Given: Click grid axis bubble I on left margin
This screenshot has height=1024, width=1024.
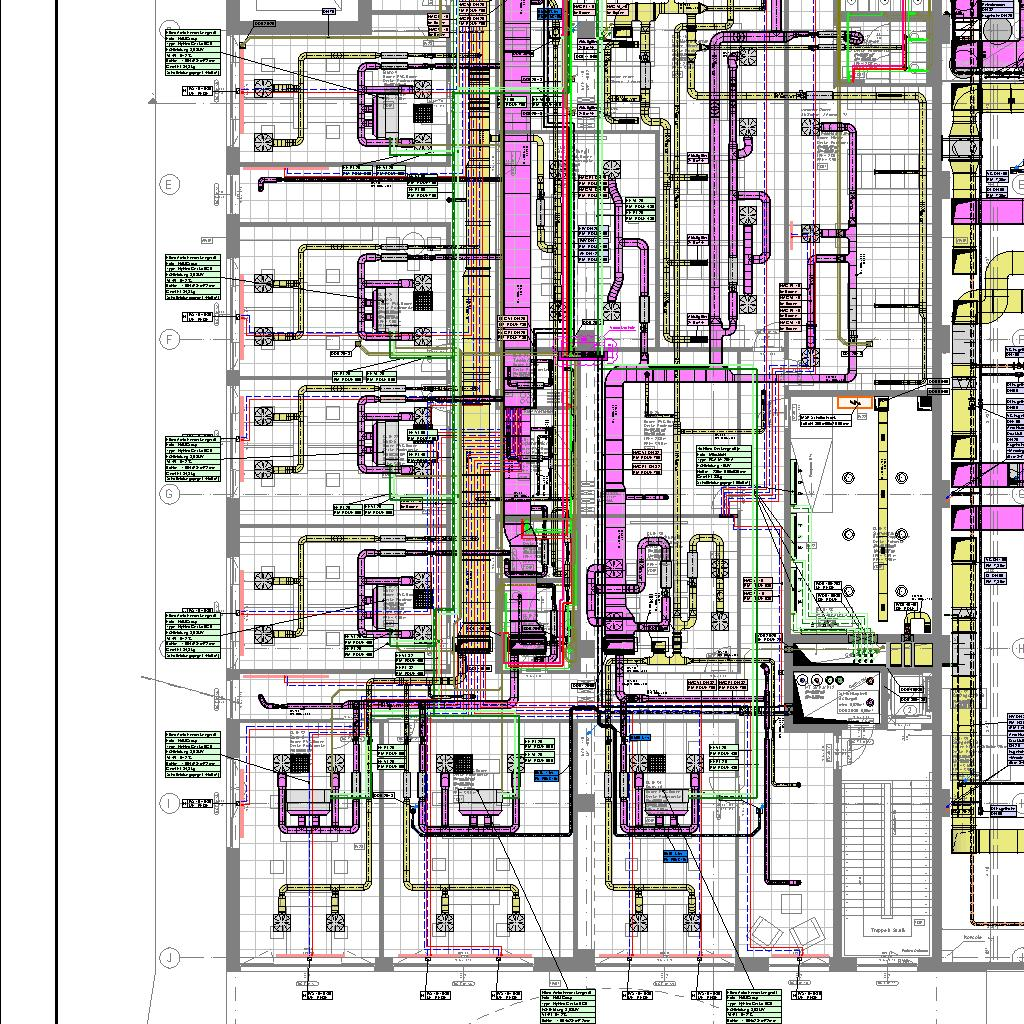Looking at the screenshot, I should 169,803.
